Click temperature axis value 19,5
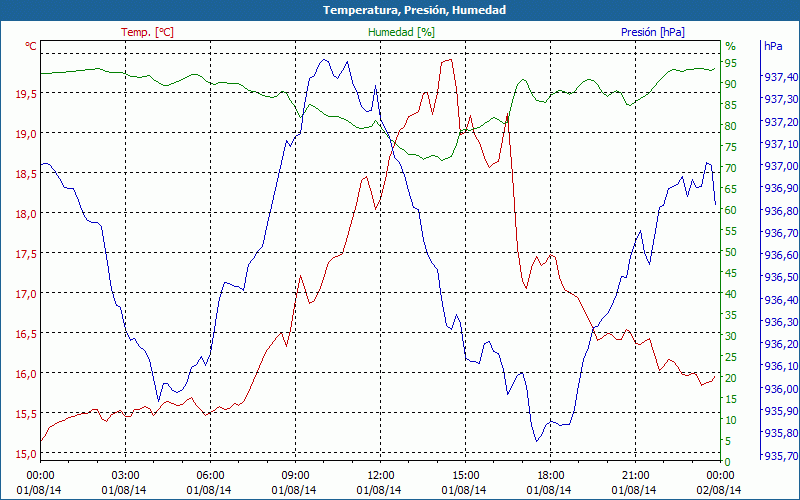800x500 pixels. tap(27, 94)
